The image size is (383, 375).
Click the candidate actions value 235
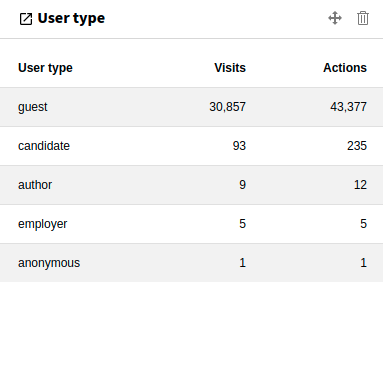pos(357,146)
